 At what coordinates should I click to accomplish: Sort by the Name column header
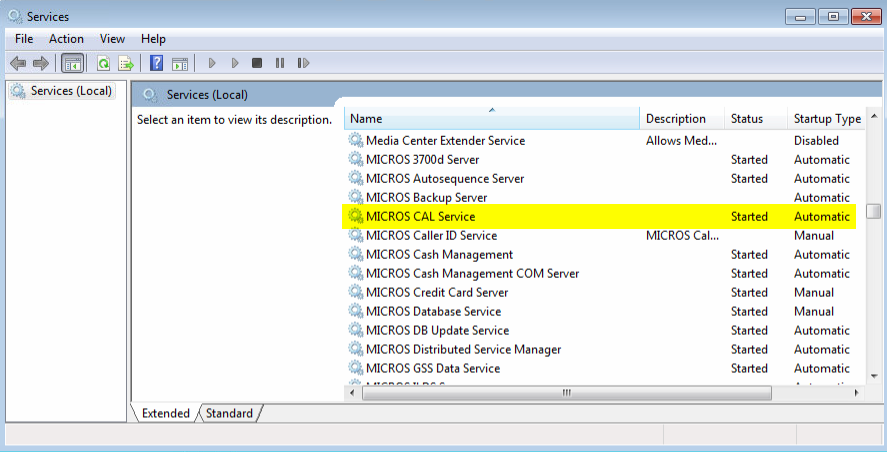click(x=492, y=119)
